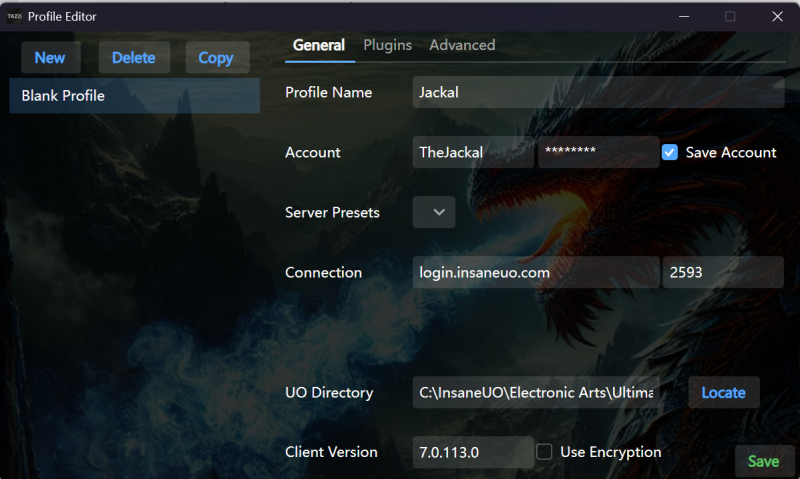Copy the selected profile
Viewport: 800px width, 479px height.
(x=217, y=58)
